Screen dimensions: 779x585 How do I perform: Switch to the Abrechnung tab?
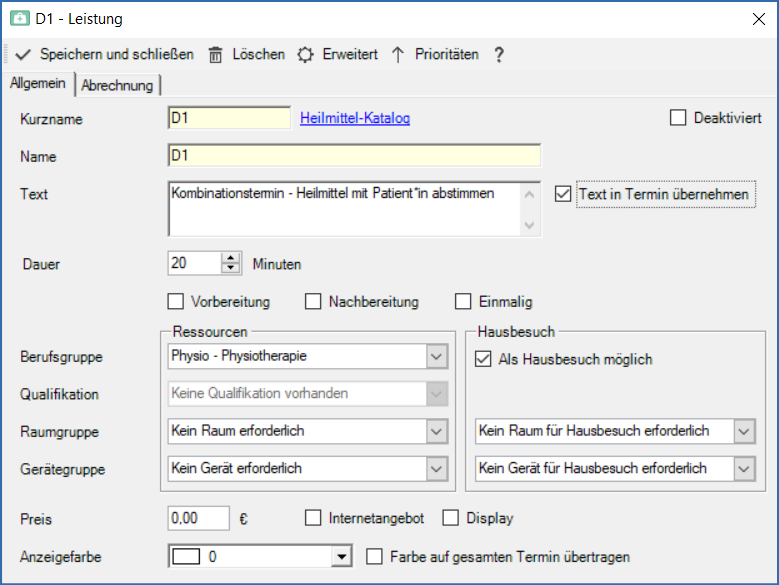coord(118,85)
